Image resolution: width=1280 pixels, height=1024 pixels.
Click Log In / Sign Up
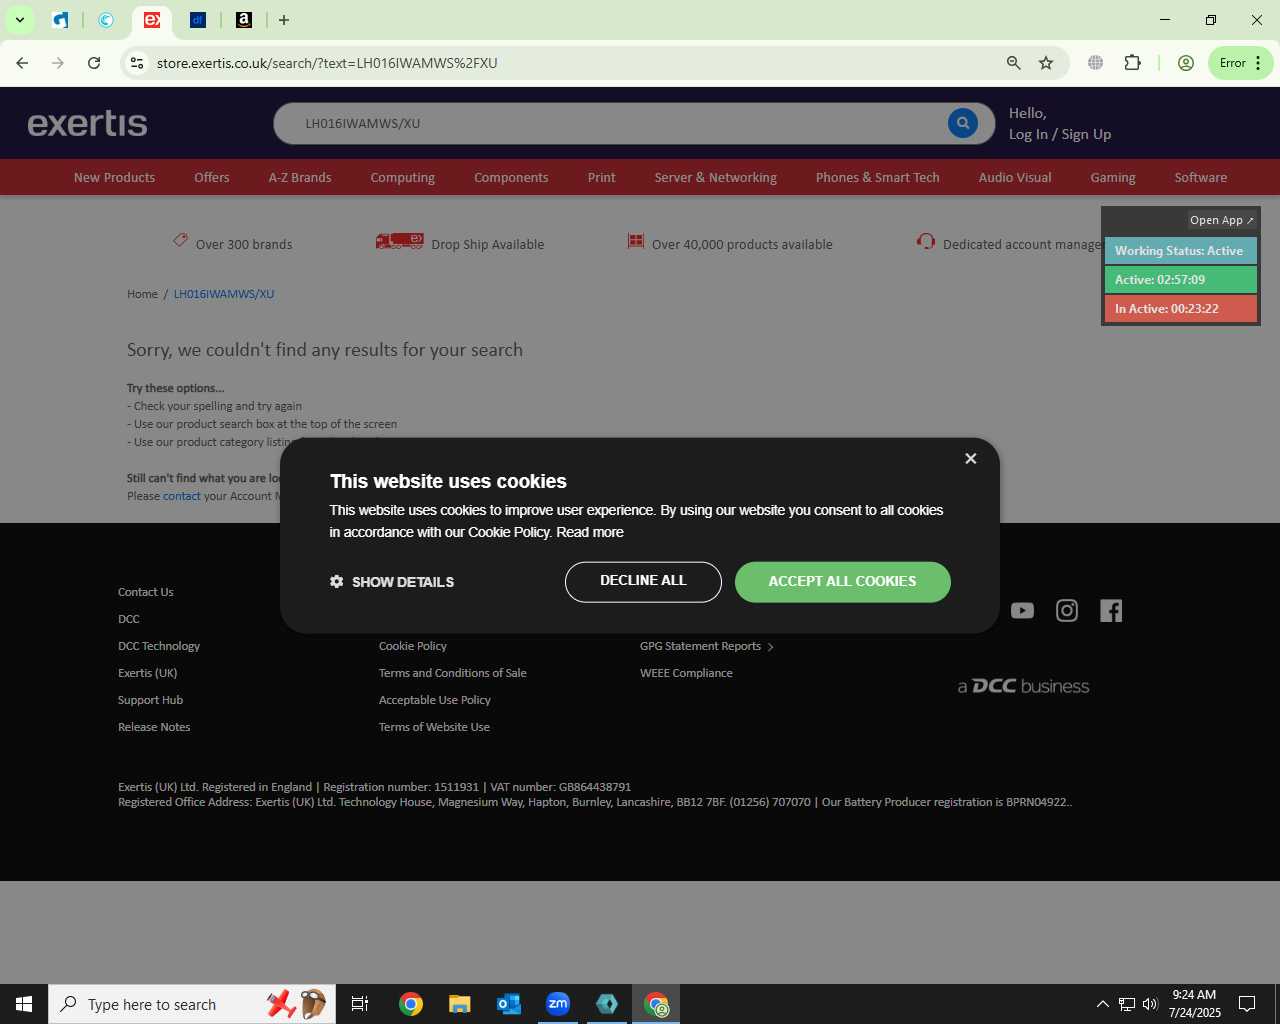[x=1060, y=134]
